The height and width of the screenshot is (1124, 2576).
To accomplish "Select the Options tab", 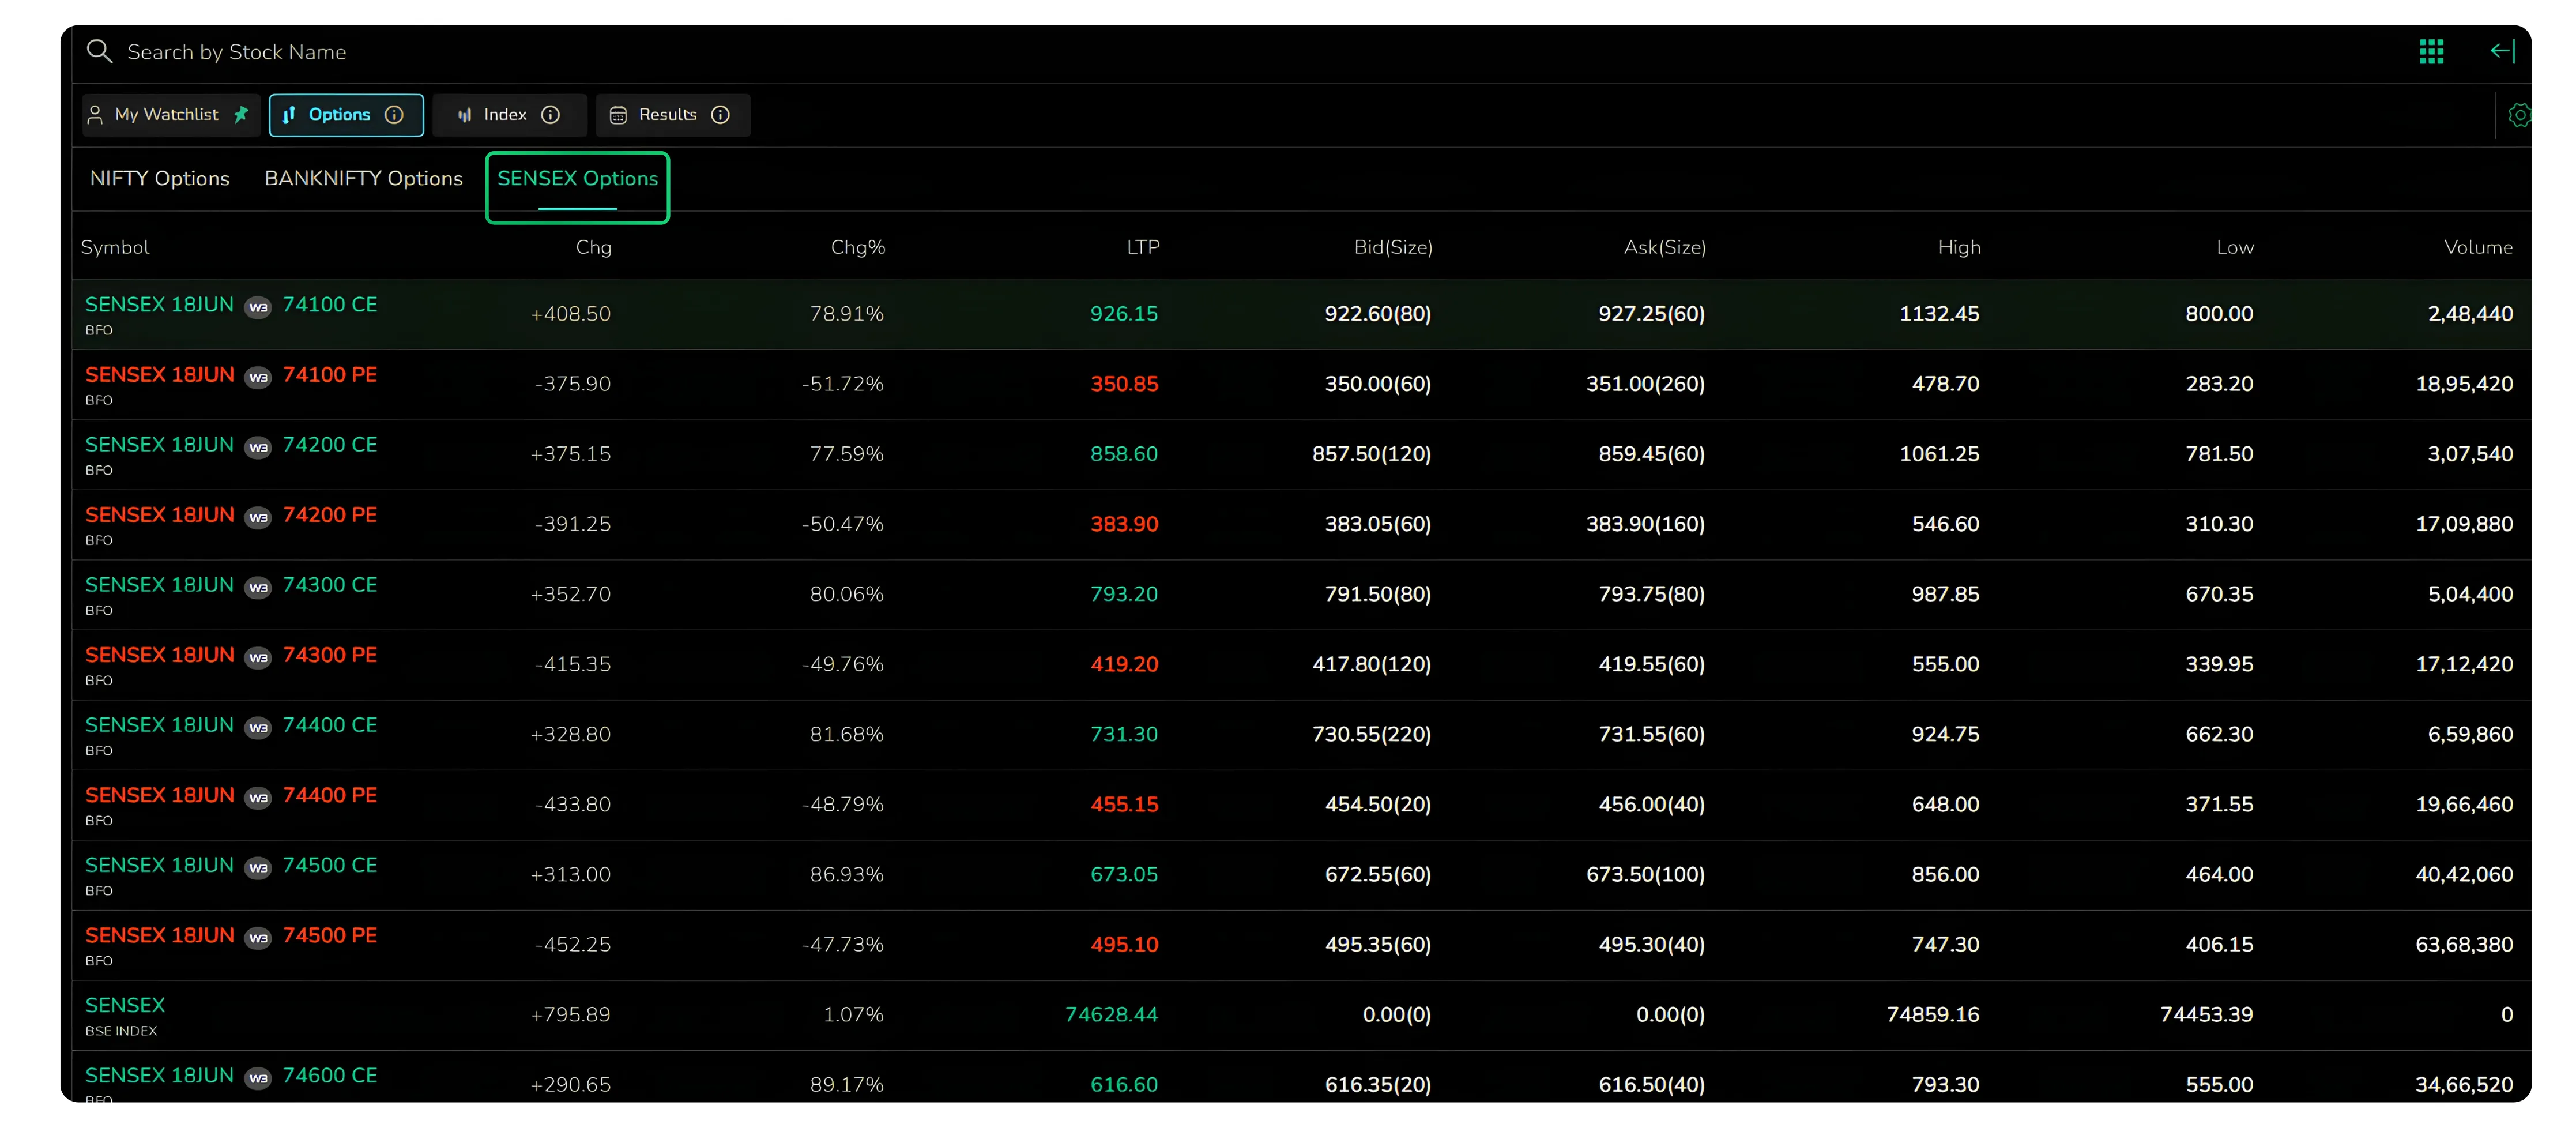I will pos(346,115).
